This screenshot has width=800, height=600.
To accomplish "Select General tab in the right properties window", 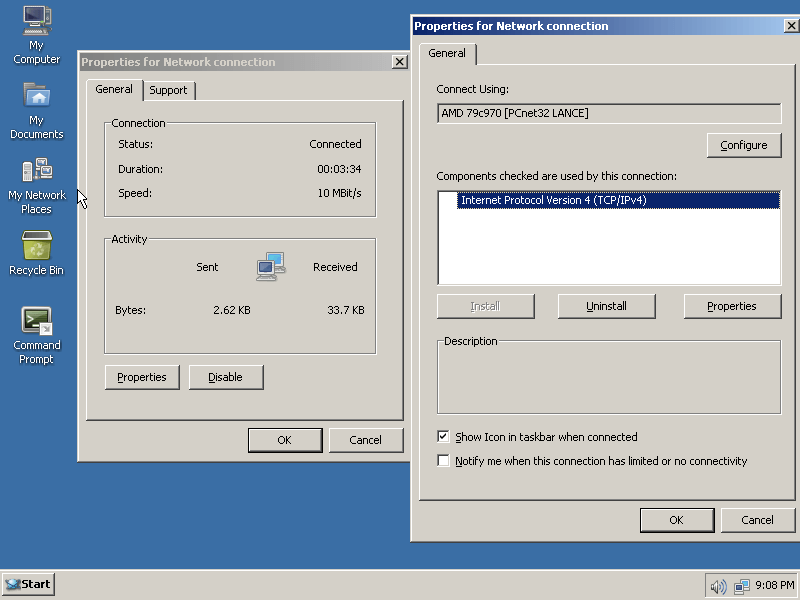I will point(447,54).
